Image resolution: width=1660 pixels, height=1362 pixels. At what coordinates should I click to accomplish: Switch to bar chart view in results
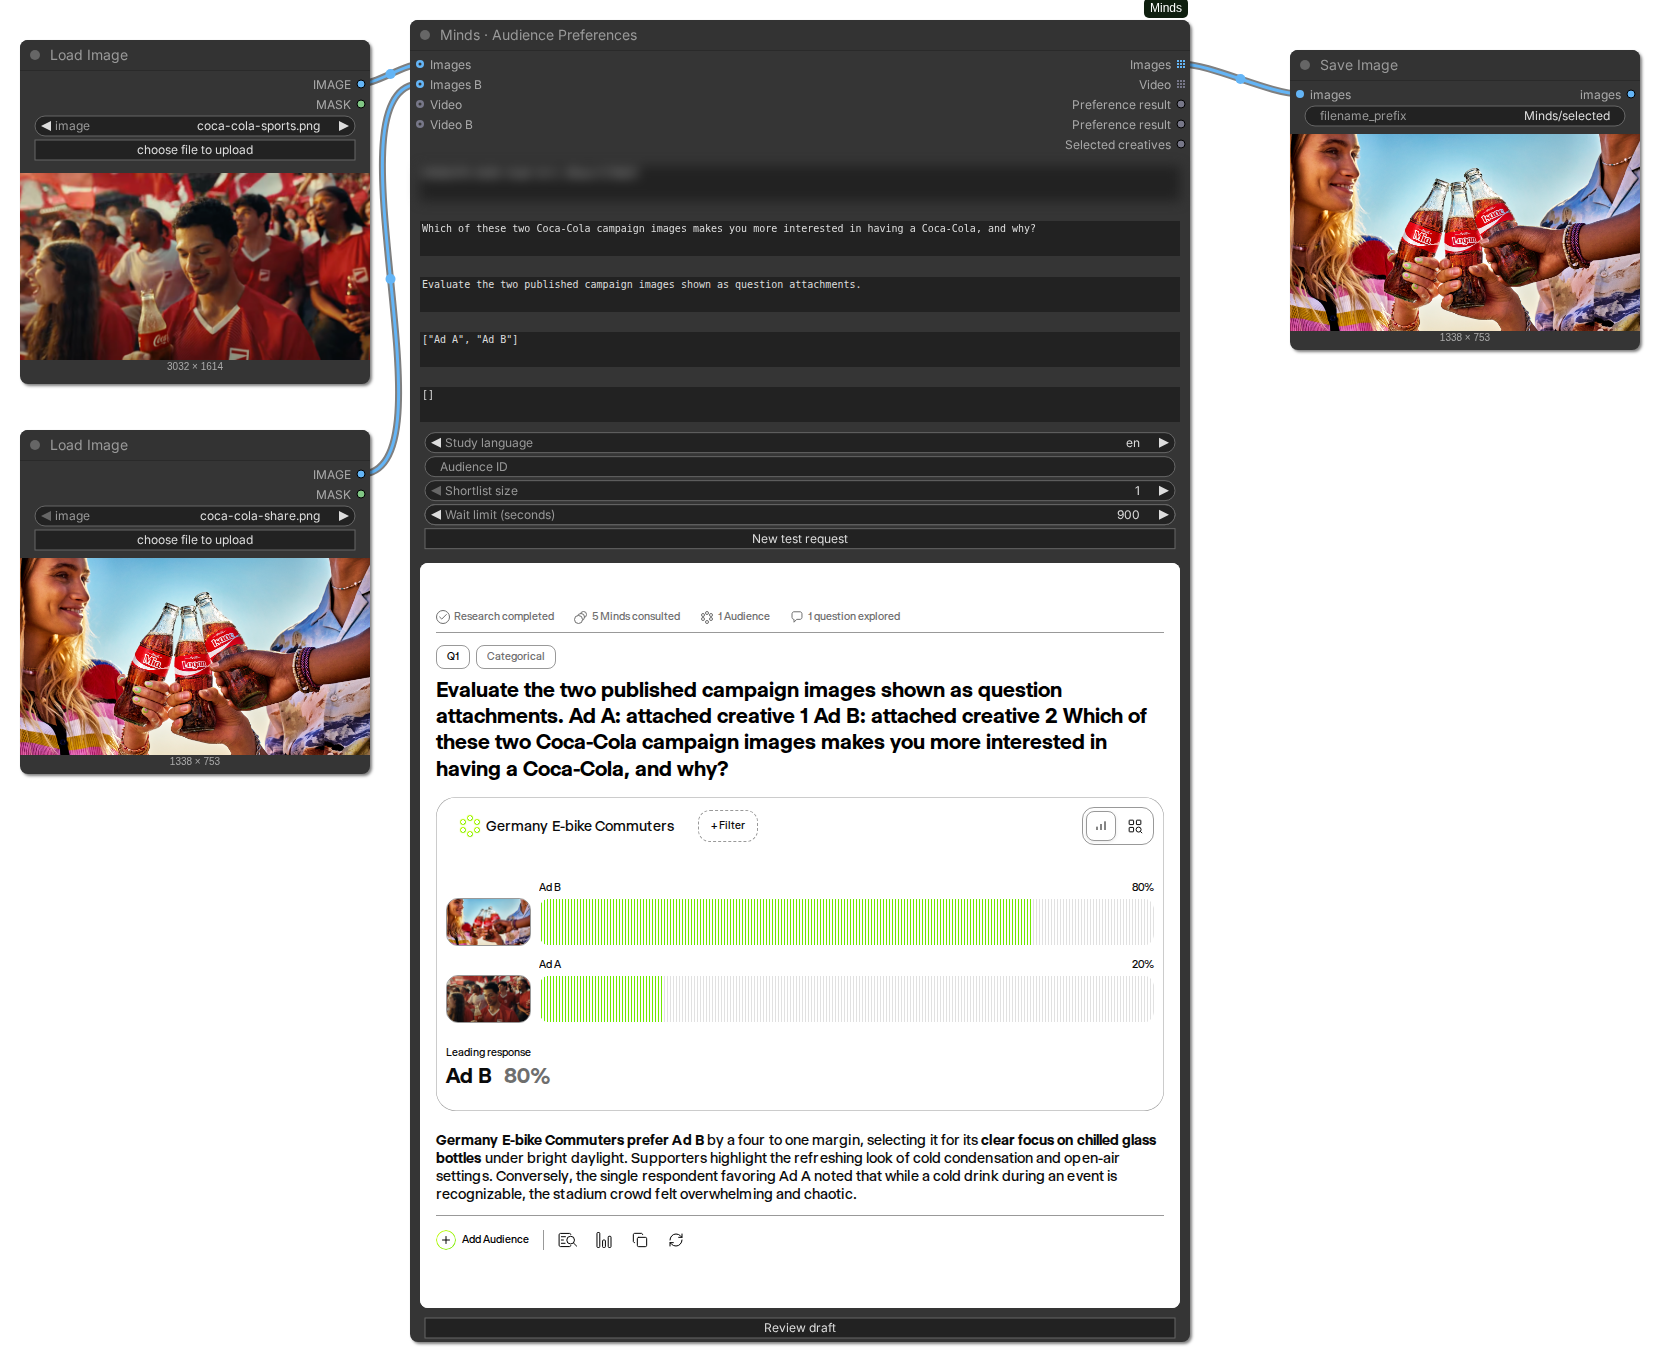click(1101, 826)
